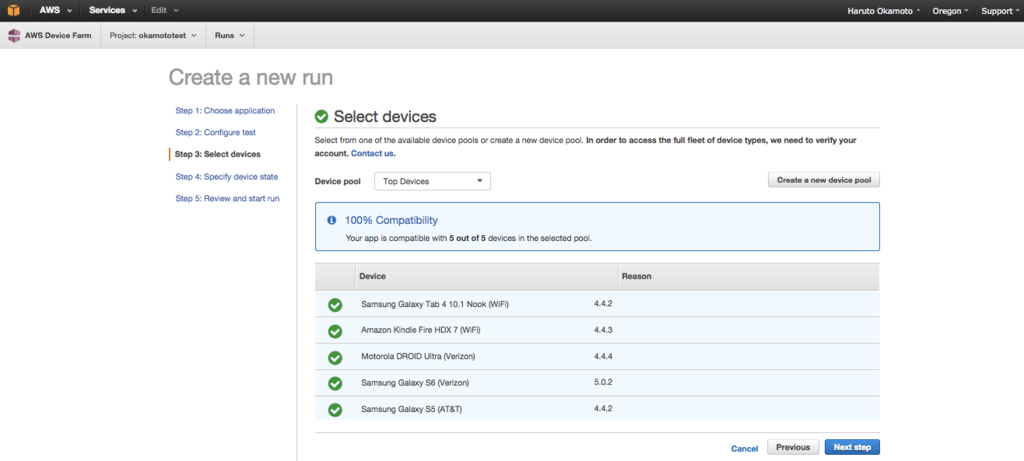
Task: Select Amazon Kindle Fire HDX 7 (WiFi) text
Action: click(x=423, y=330)
